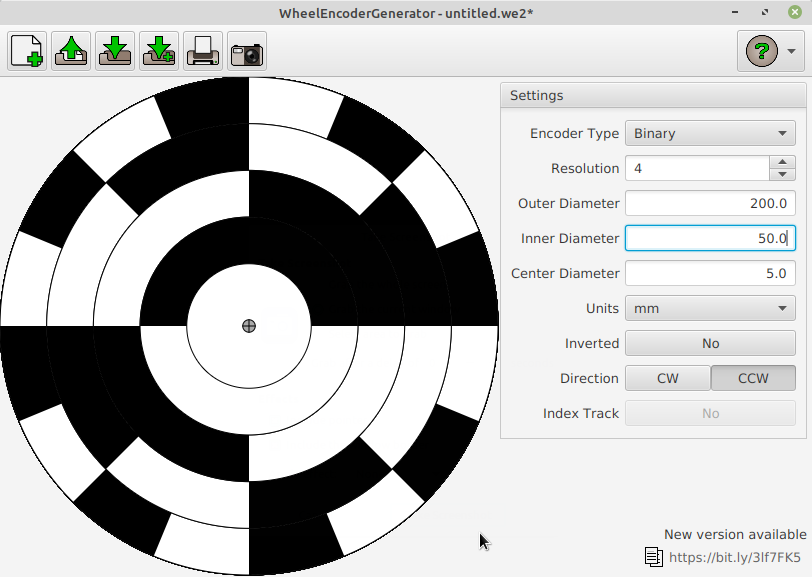812x577 pixels.
Task: Keep CCW direction selected
Action: click(753, 378)
